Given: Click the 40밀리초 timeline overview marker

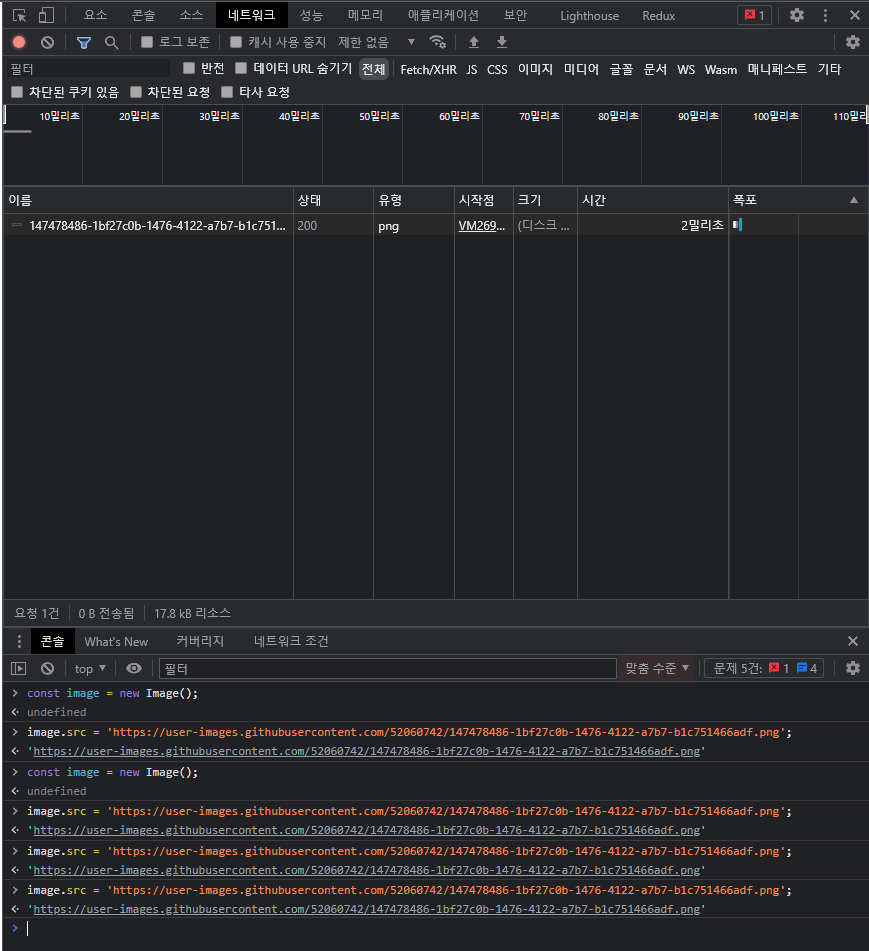Looking at the screenshot, I should pos(299,116).
